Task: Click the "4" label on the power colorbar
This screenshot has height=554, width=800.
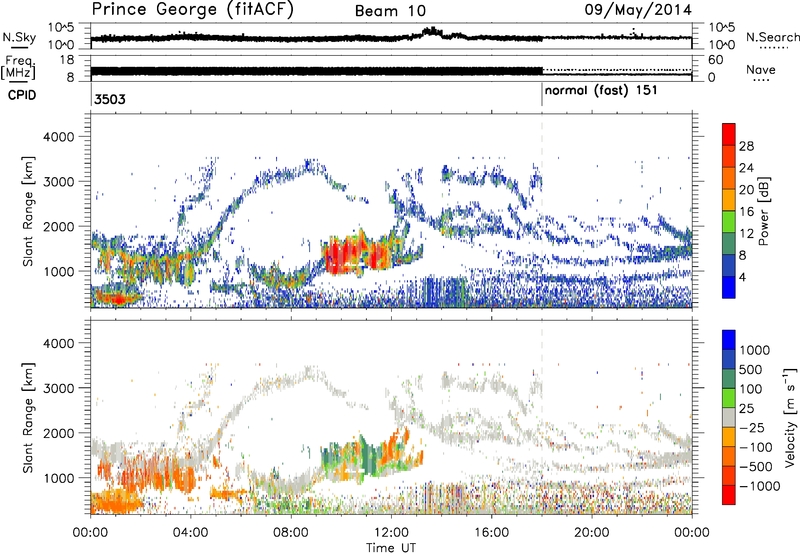Action: point(742,277)
